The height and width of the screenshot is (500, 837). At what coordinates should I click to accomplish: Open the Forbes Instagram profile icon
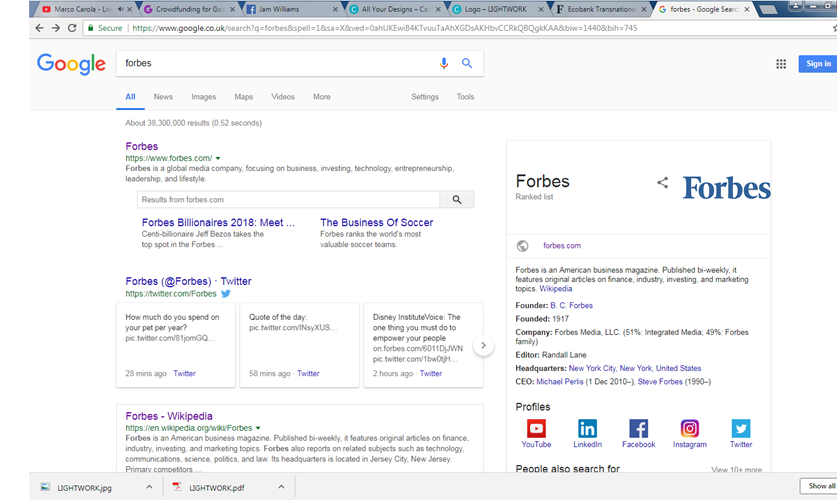click(690, 428)
